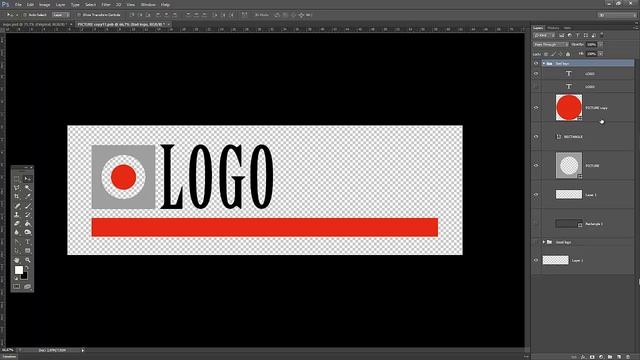Hide the first LOGO text layer
Viewport: 640px width, 360px height.
(536, 74)
